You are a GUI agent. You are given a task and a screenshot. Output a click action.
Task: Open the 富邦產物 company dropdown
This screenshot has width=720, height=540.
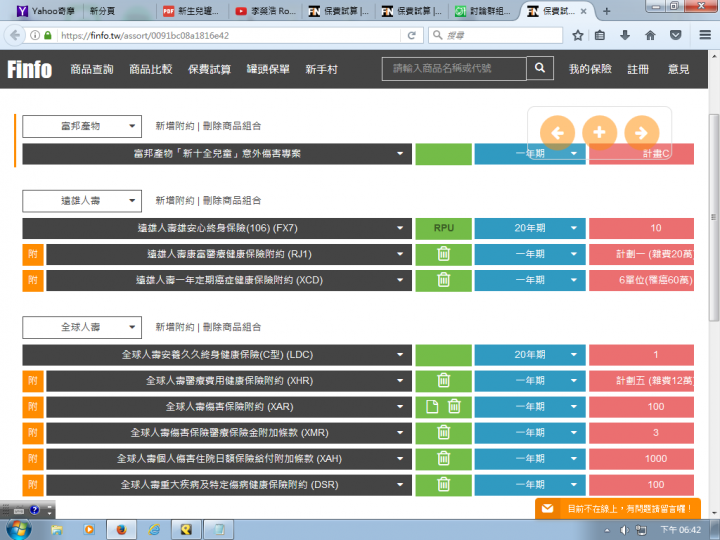[x=82, y=126]
